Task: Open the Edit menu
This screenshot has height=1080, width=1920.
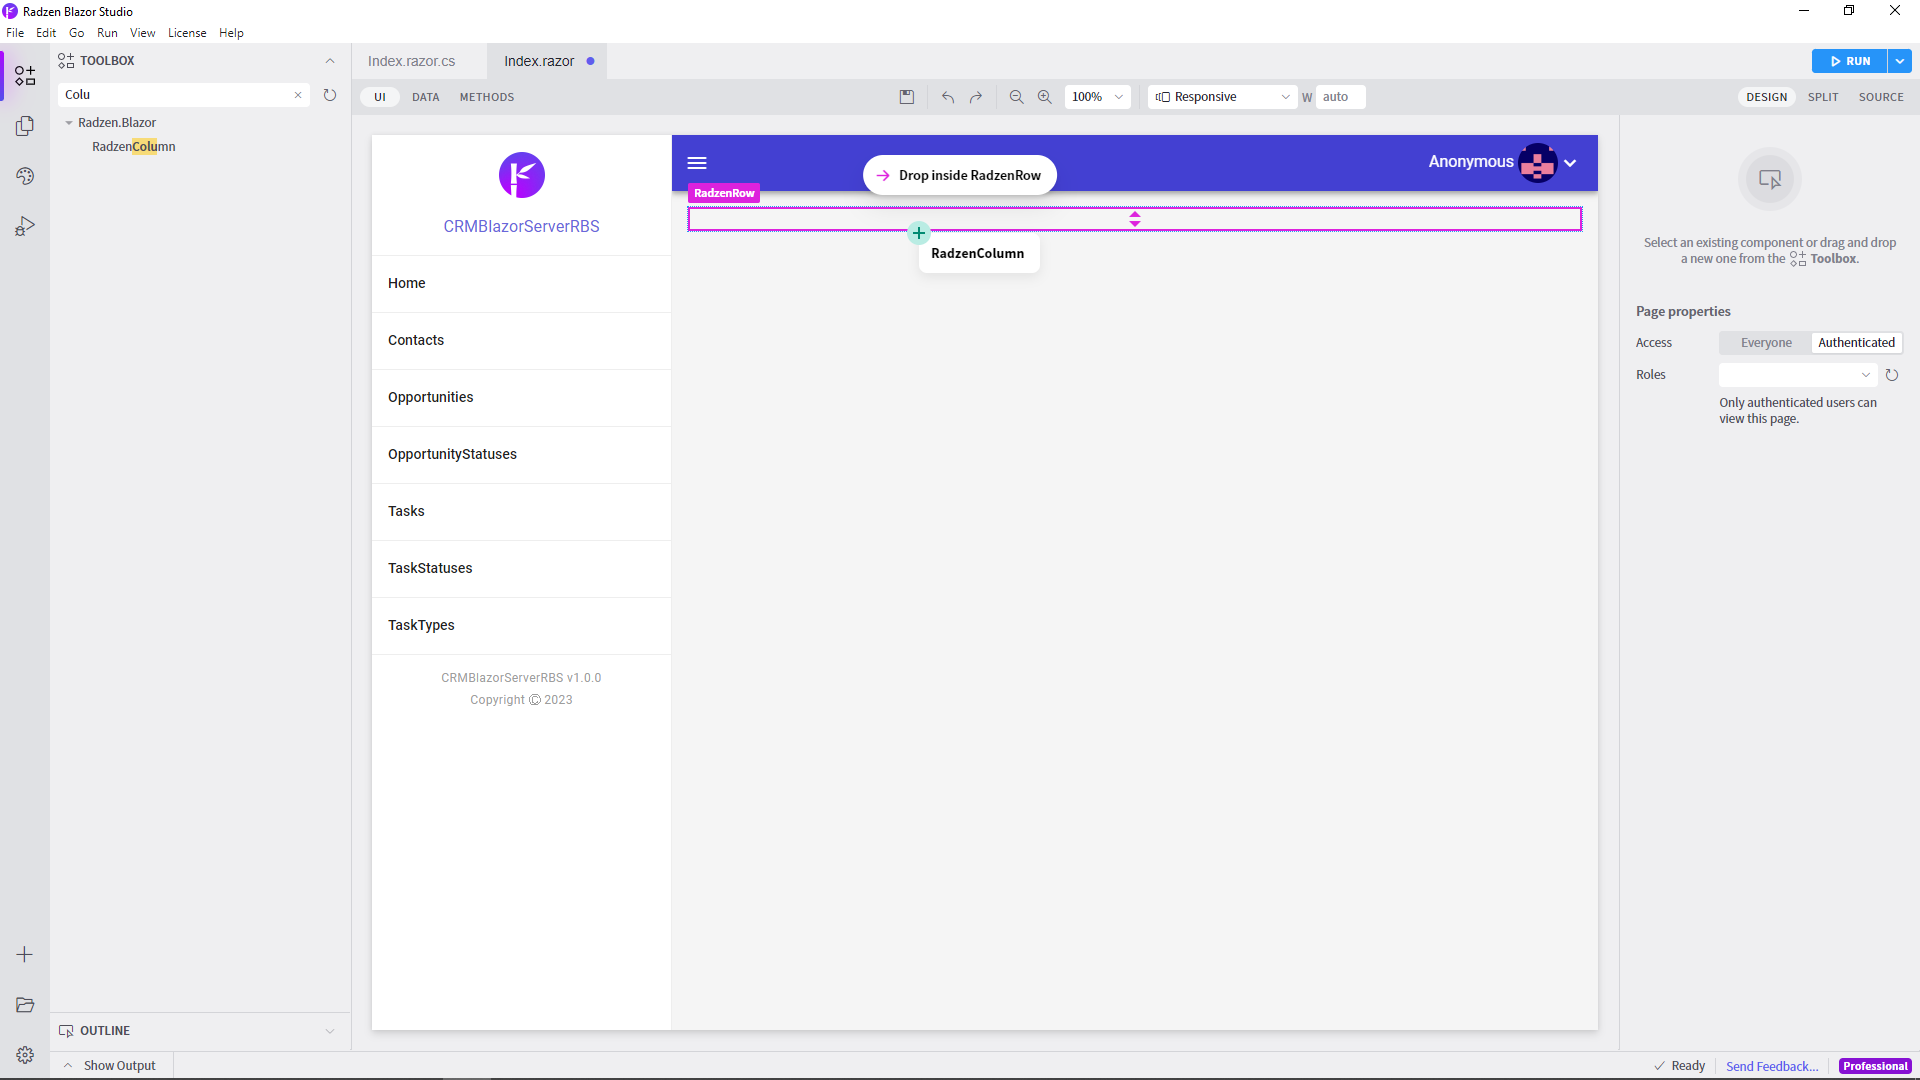Action: pyautogui.click(x=46, y=33)
